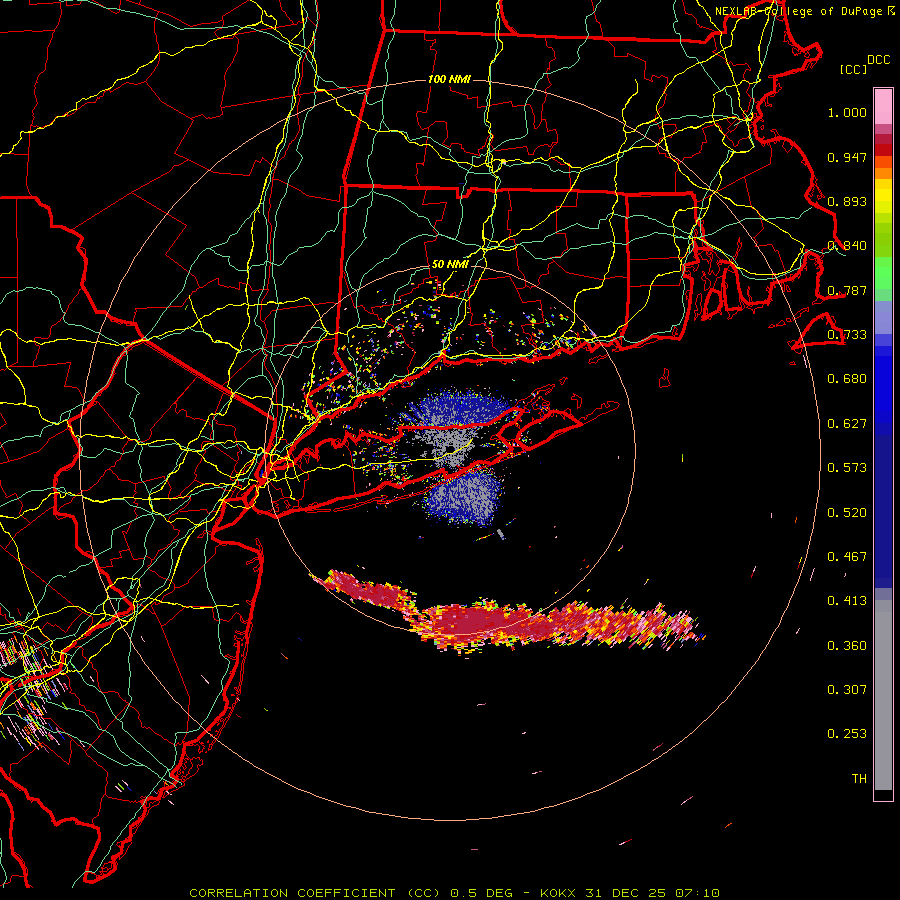
Task: Click the 0.307 legend value
Action: point(847,690)
